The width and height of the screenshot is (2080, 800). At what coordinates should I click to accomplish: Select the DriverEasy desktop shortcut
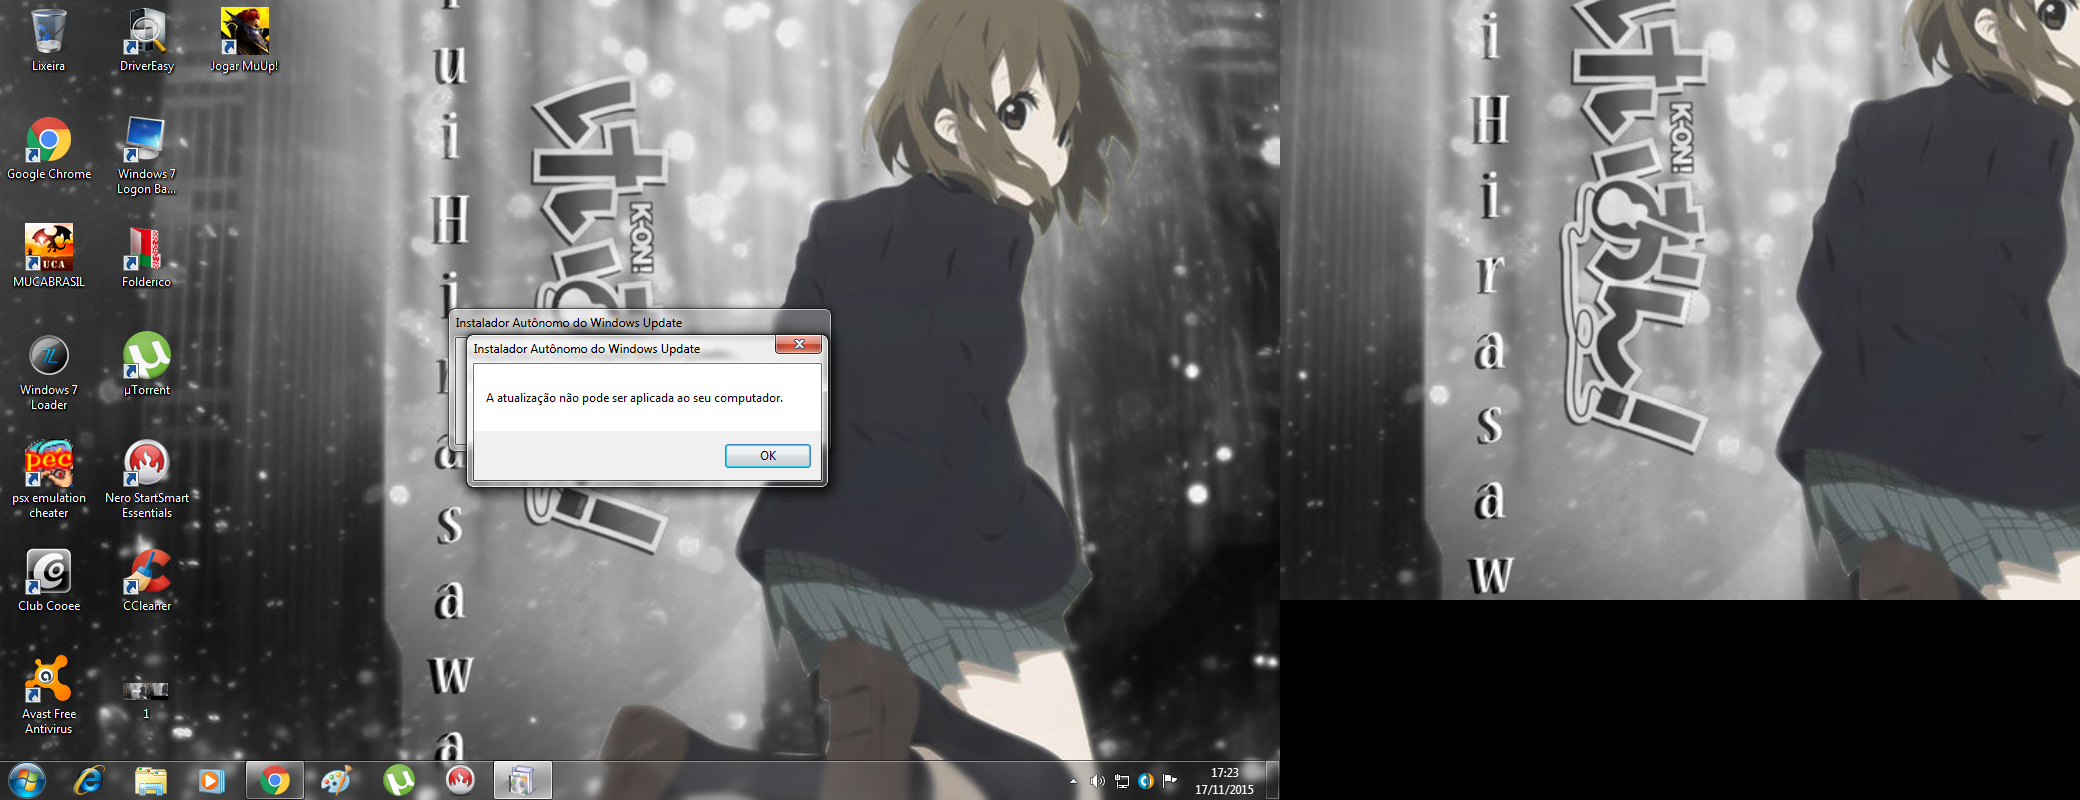pos(146,35)
